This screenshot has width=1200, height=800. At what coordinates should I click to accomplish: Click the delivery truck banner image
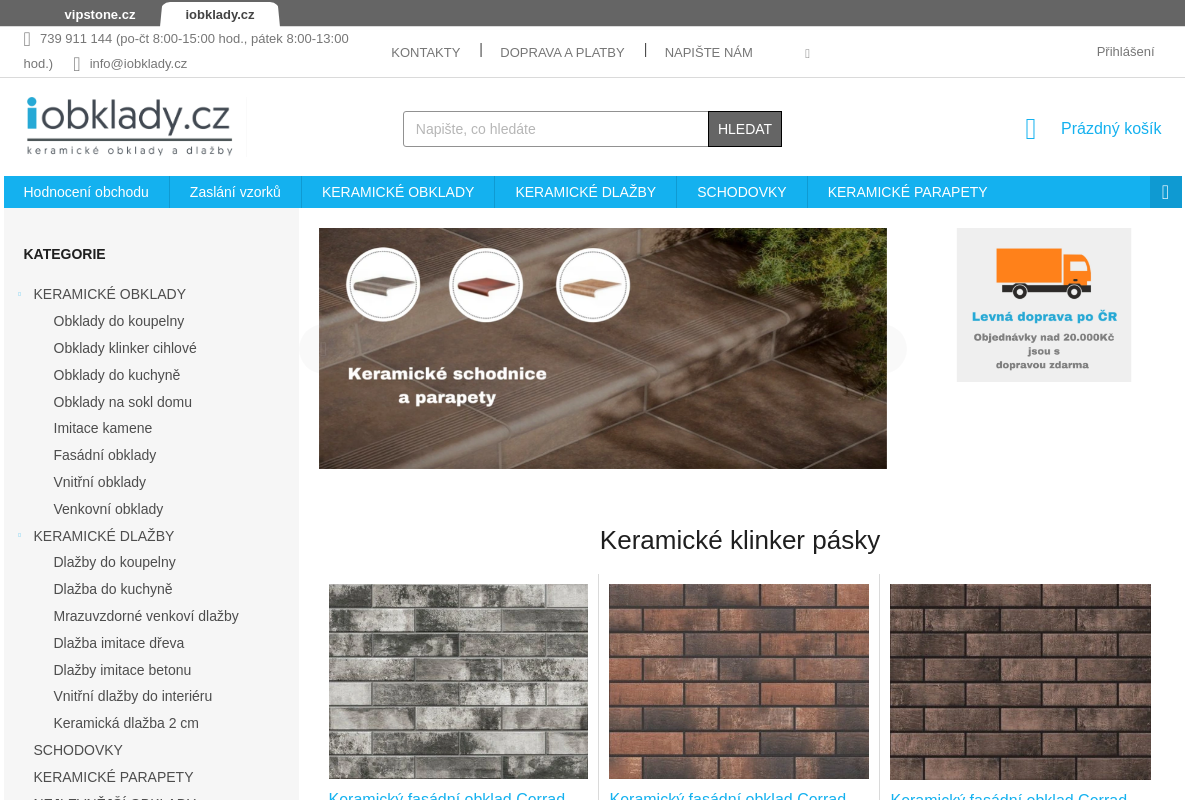pos(1043,304)
